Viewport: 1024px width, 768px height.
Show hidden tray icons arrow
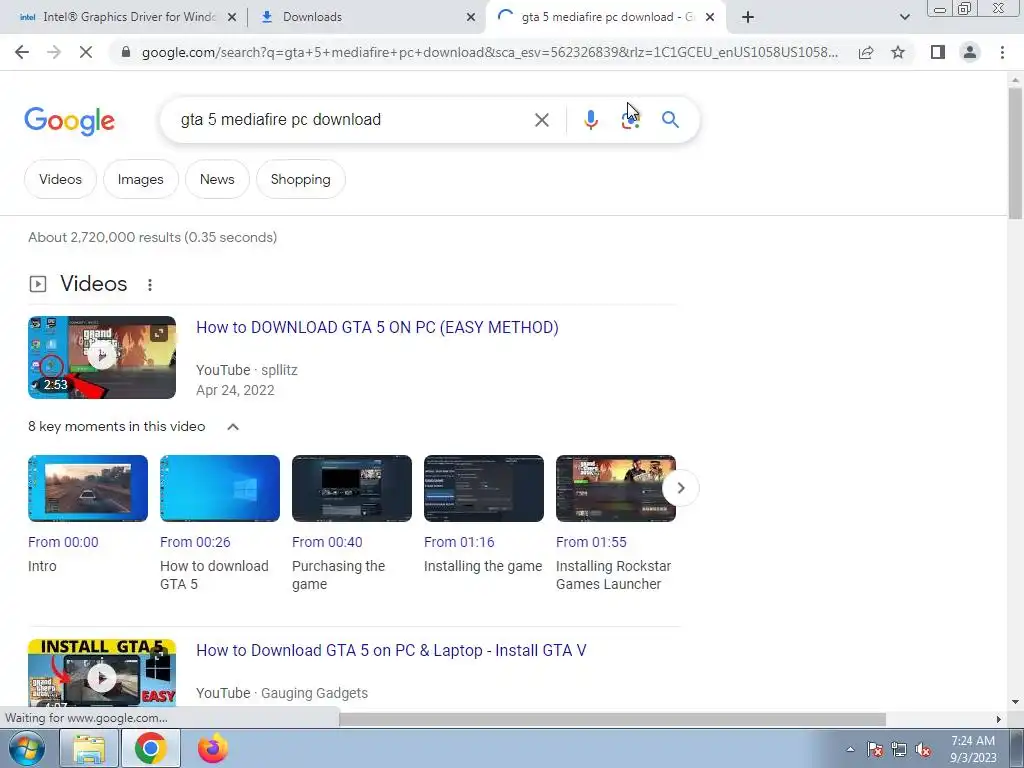(x=850, y=749)
